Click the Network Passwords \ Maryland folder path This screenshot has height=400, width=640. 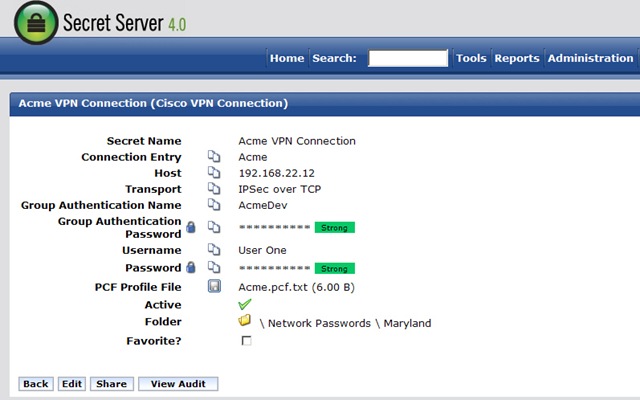click(x=345, y=323)
